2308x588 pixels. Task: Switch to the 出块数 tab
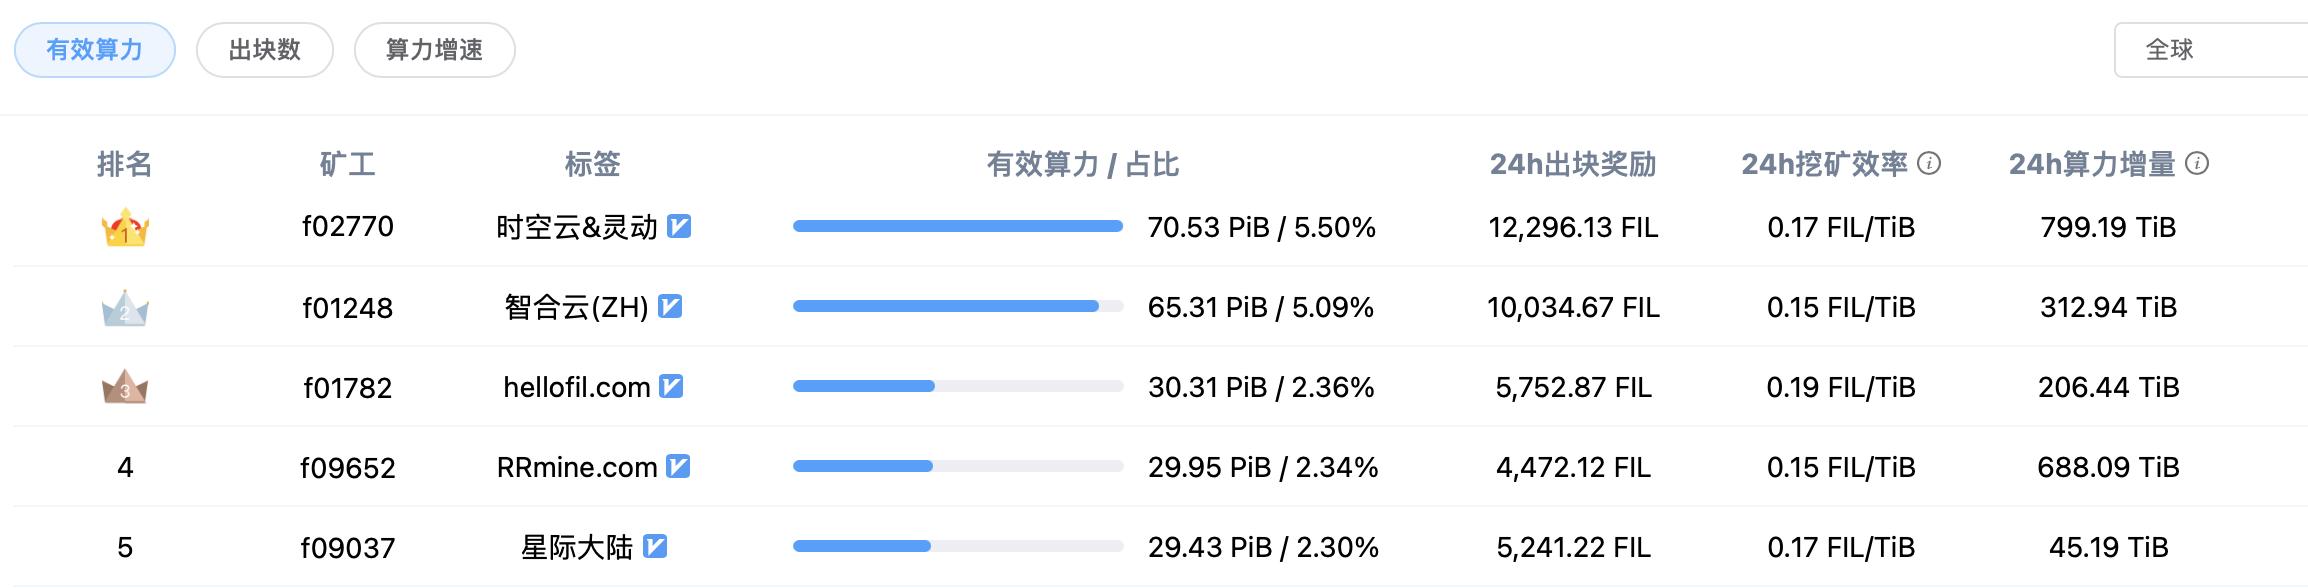(x=265, y=50)
